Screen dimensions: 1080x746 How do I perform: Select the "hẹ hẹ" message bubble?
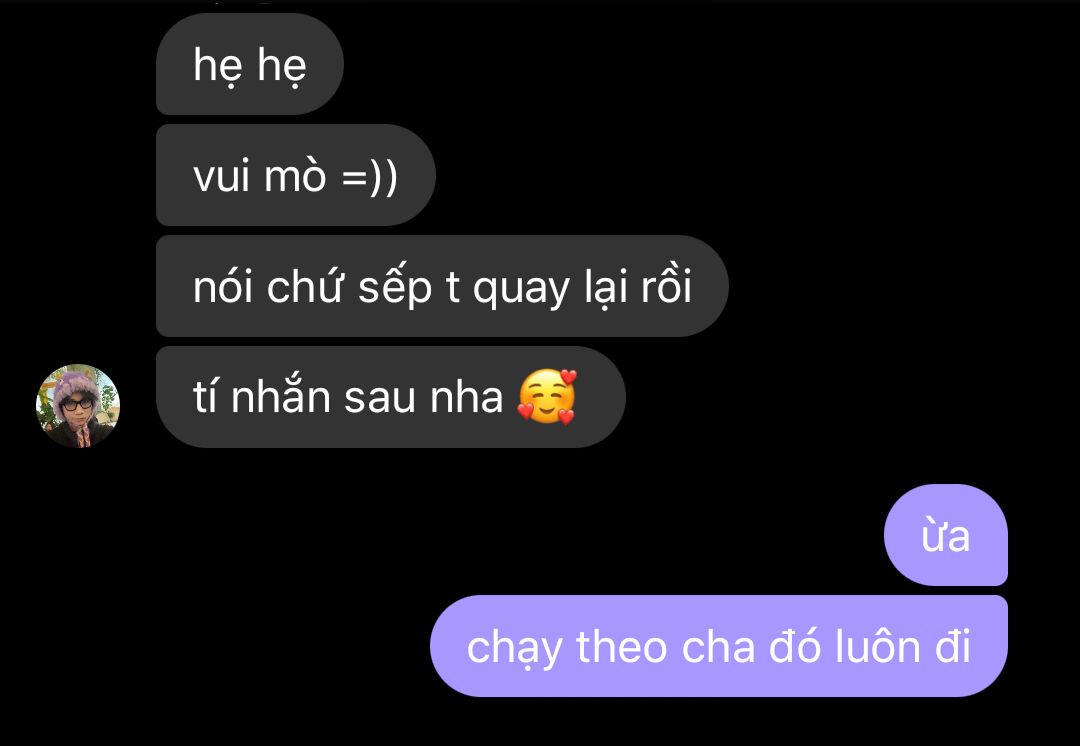point(250,64)
